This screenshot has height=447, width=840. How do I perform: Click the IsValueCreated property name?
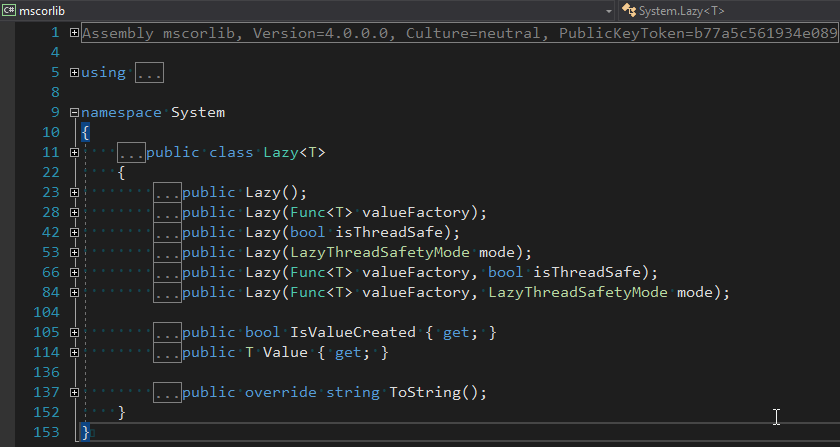(353, 333)
